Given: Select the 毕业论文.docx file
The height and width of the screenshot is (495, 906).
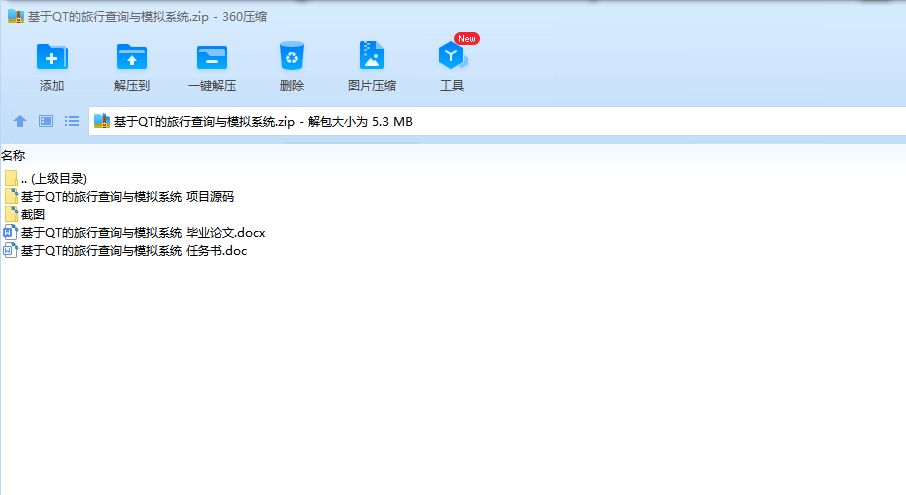Looking at the screenshot, I should coord(135,233).
